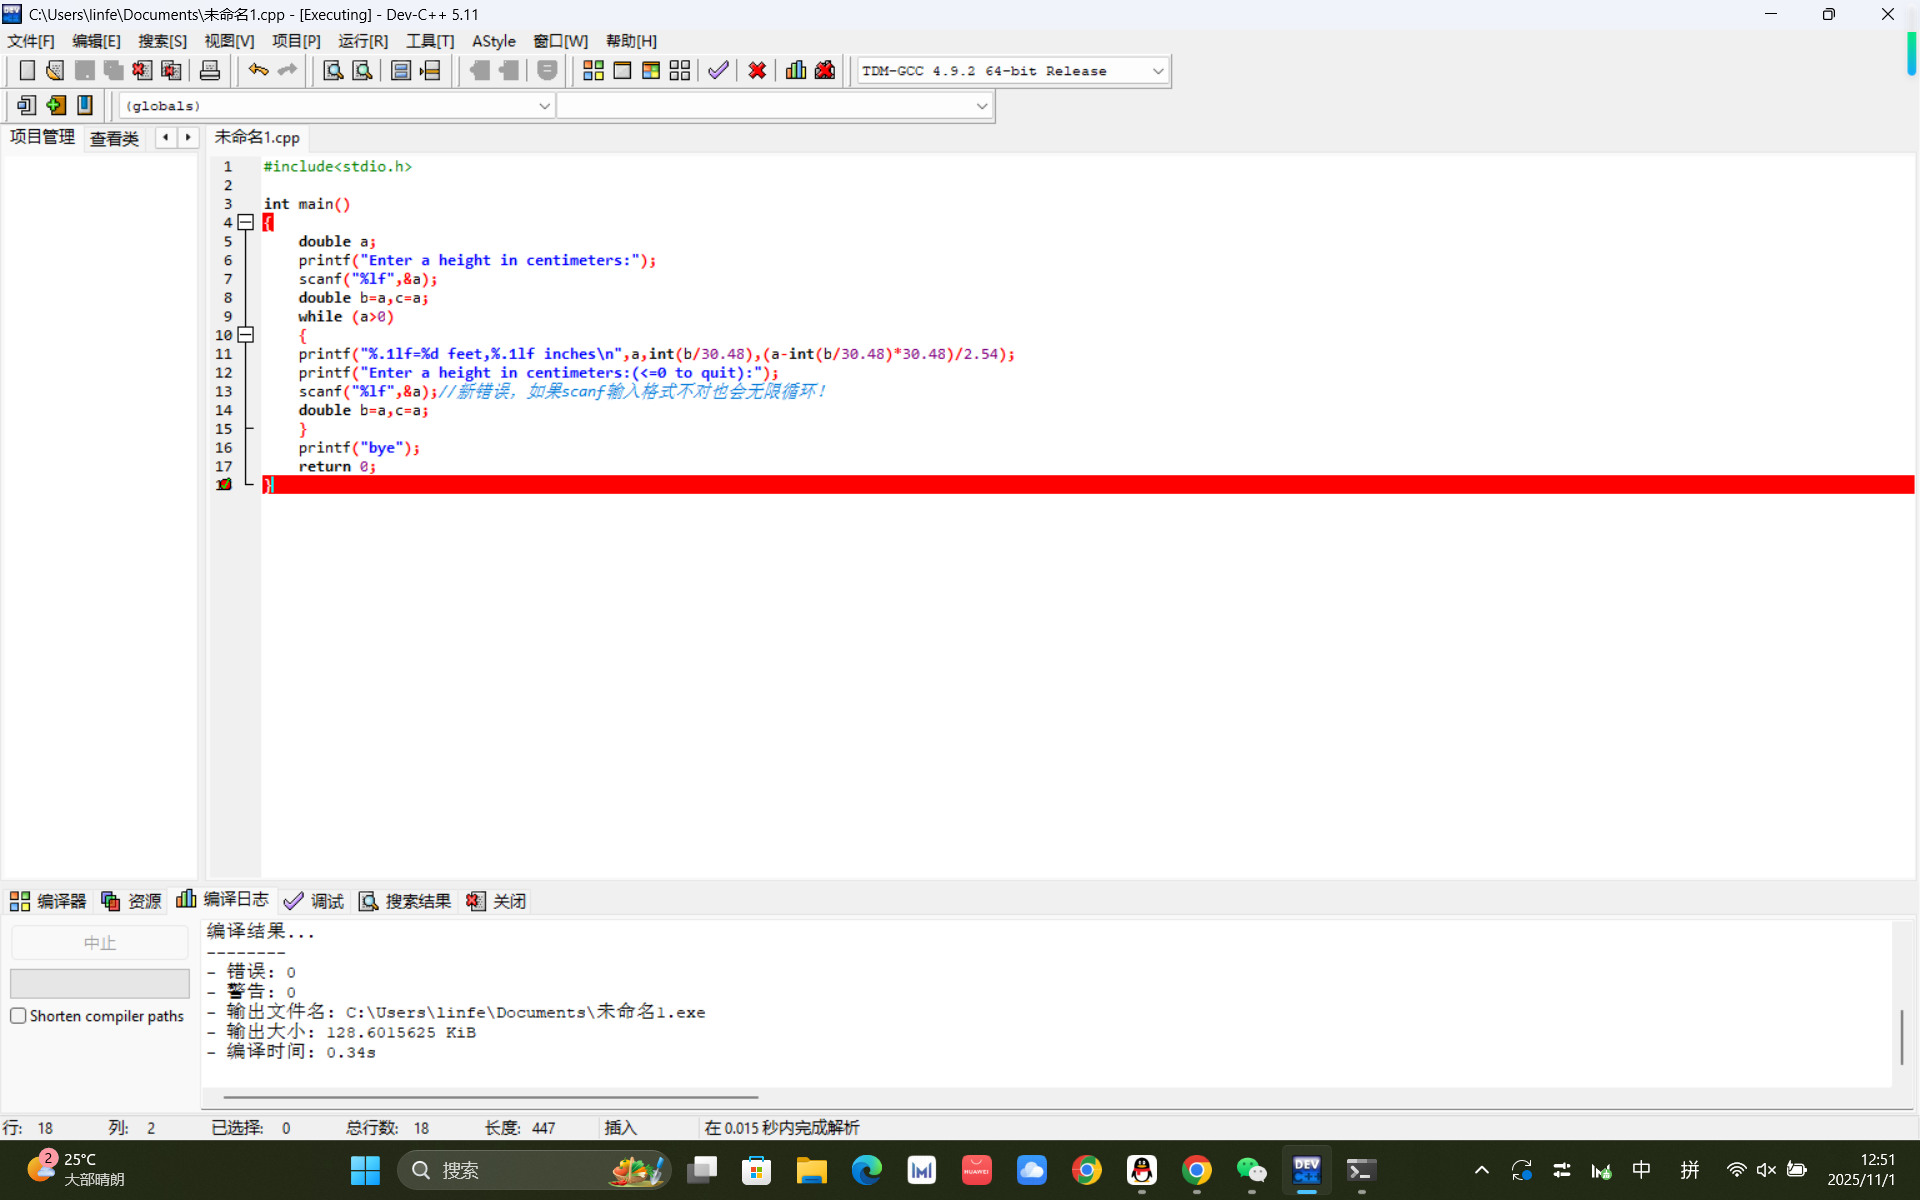1920x1200 pixels.
Task: Click the 关闭 panel button
Action: tap(496, 901)
